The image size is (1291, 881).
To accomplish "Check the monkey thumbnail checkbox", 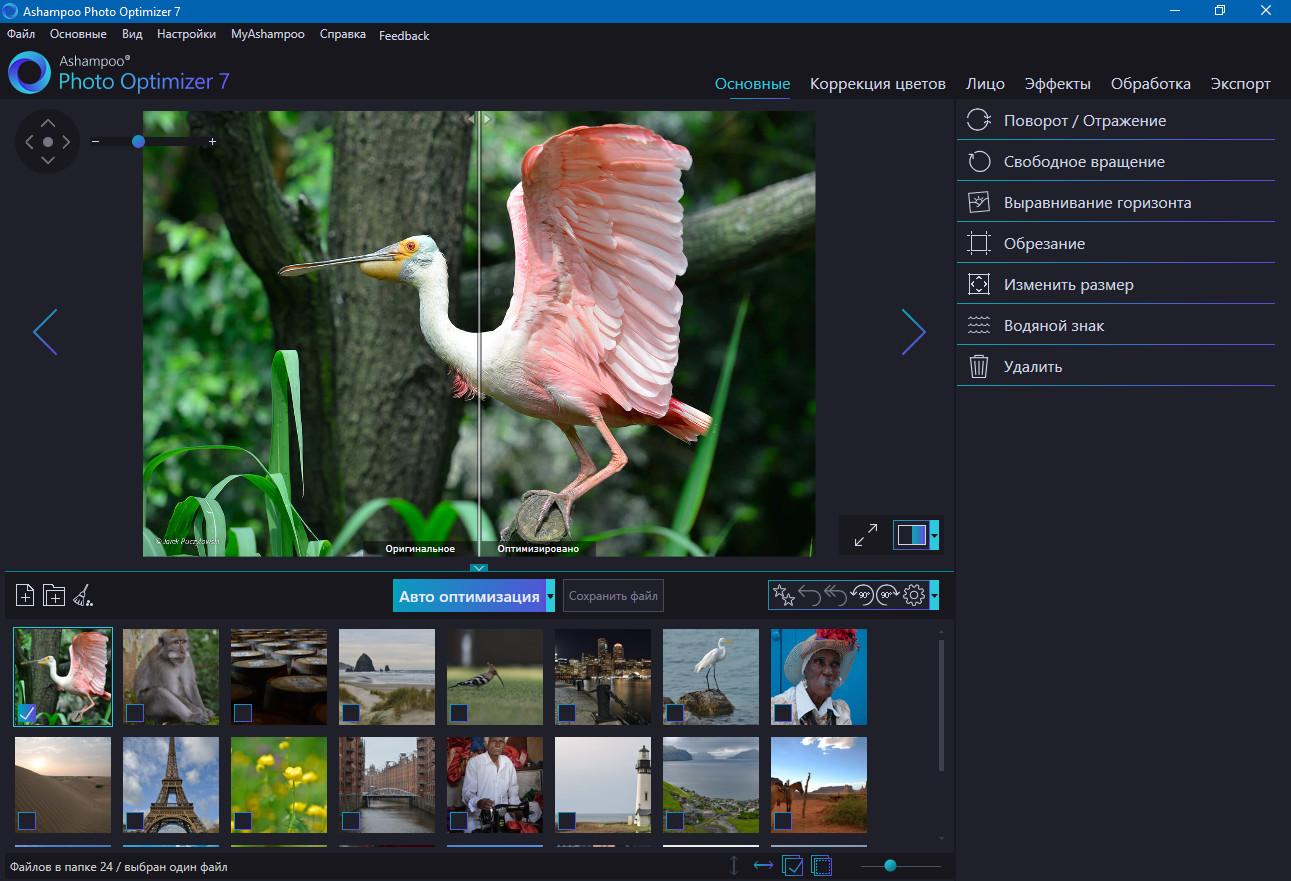I will coord(135,713).
